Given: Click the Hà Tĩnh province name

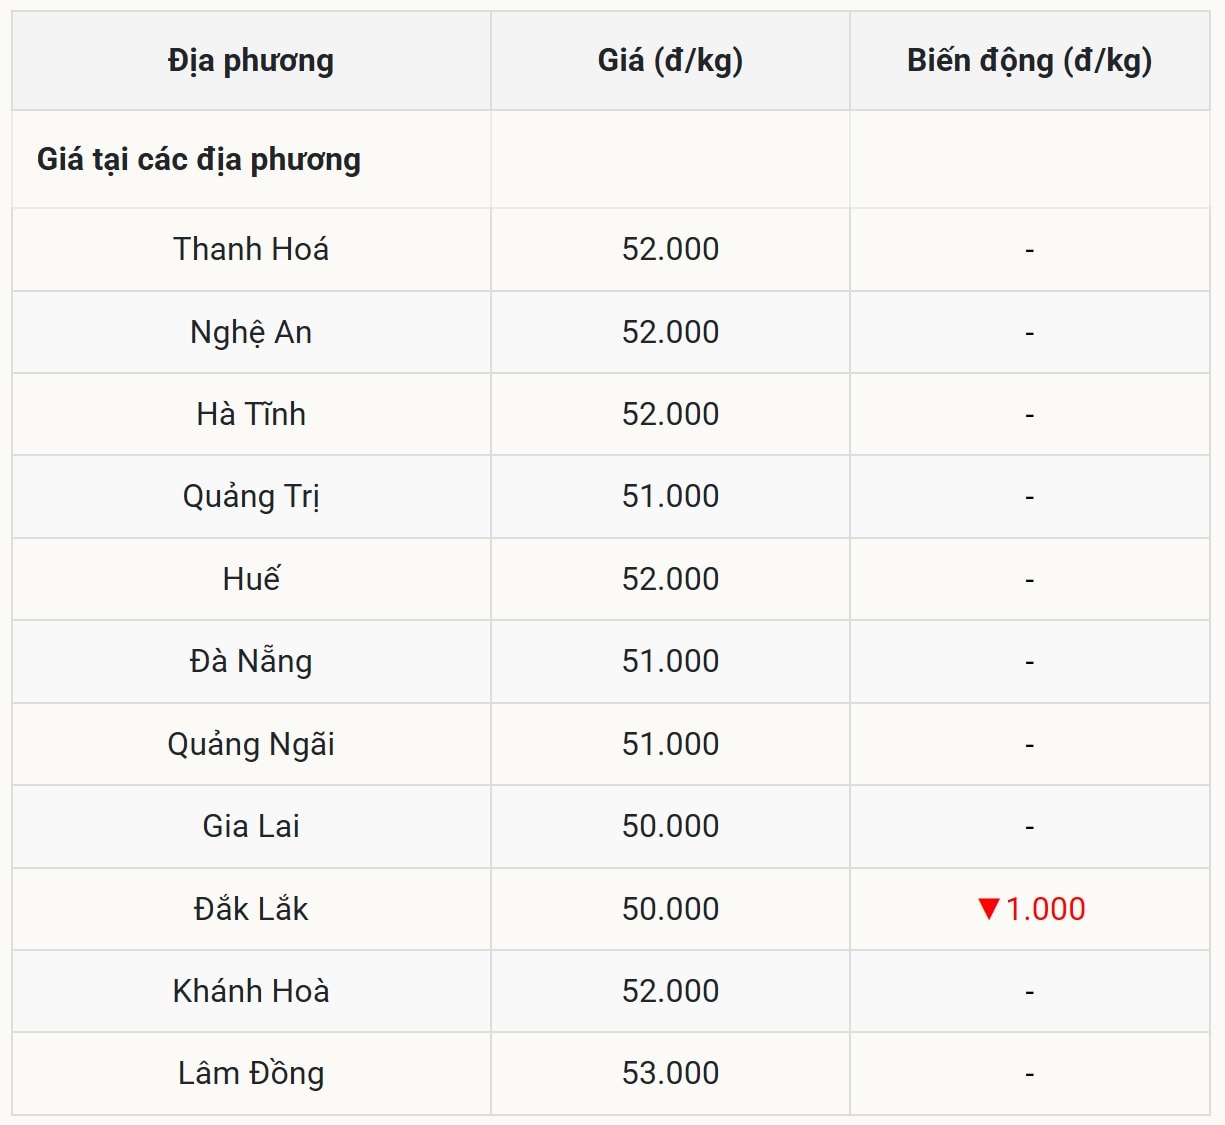Looking at the screenshot, I should tap(251, 414).
